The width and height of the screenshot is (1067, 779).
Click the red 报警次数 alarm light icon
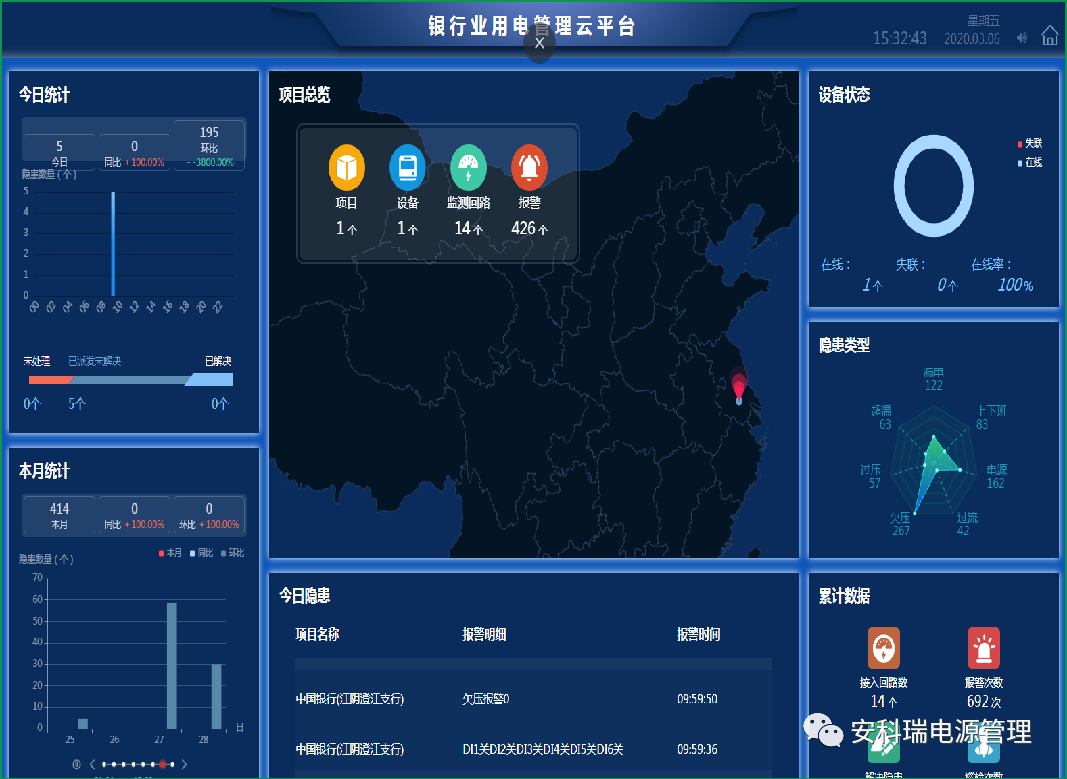click(x=982, y=648)
